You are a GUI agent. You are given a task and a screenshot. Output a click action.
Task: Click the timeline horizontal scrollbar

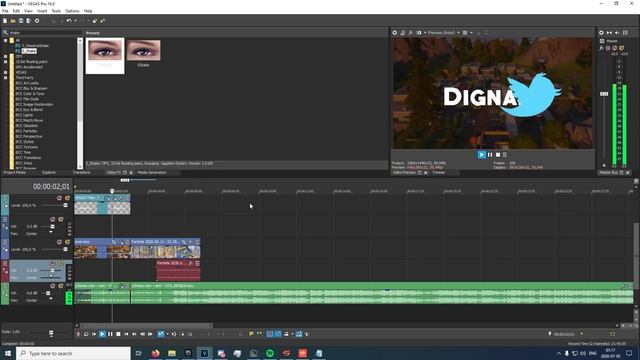coord(146,326)
